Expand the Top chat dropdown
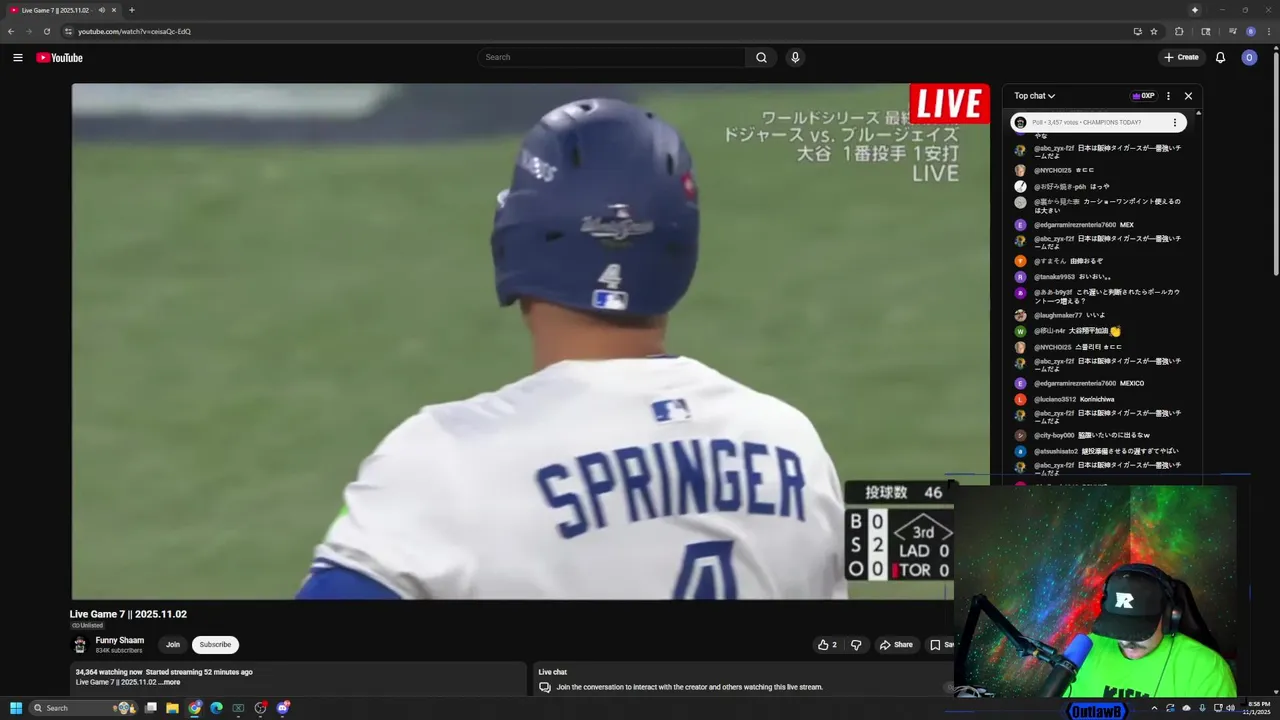 click(x=1034, y=96)
